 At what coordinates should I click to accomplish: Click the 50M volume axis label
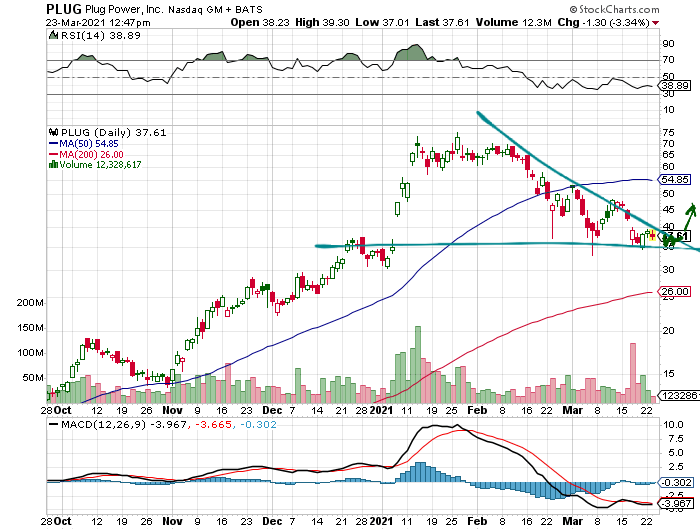33,378
